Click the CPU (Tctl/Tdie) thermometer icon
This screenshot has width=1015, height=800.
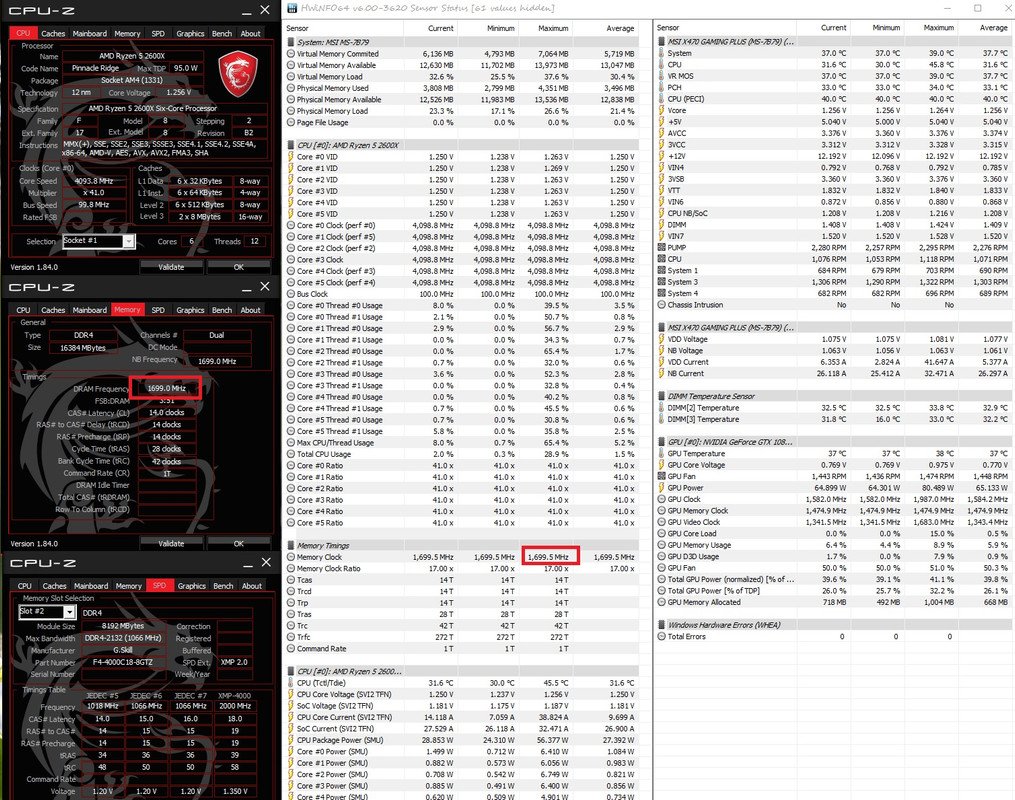pos(291,683)
